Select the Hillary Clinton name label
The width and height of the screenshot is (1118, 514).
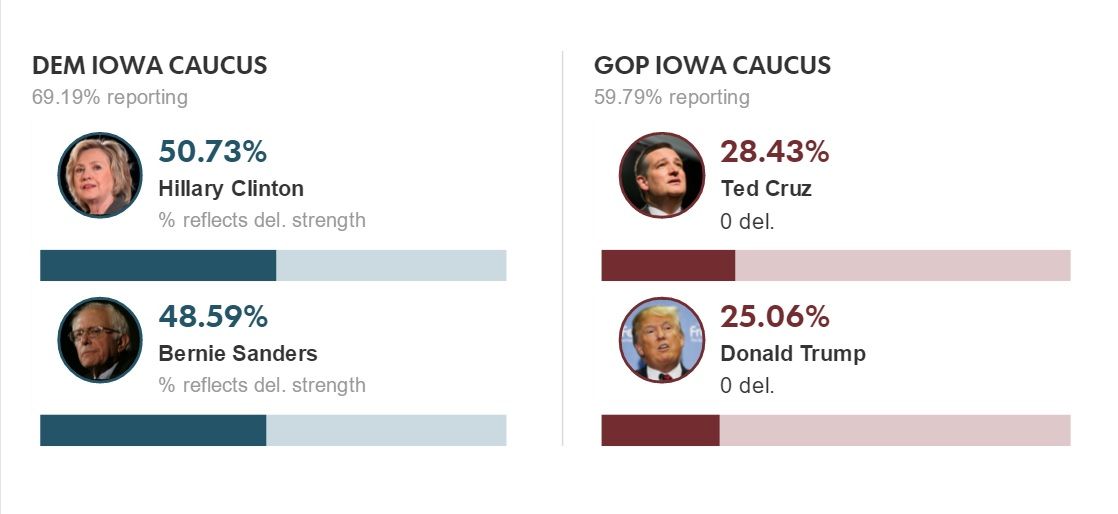[231, 189]
